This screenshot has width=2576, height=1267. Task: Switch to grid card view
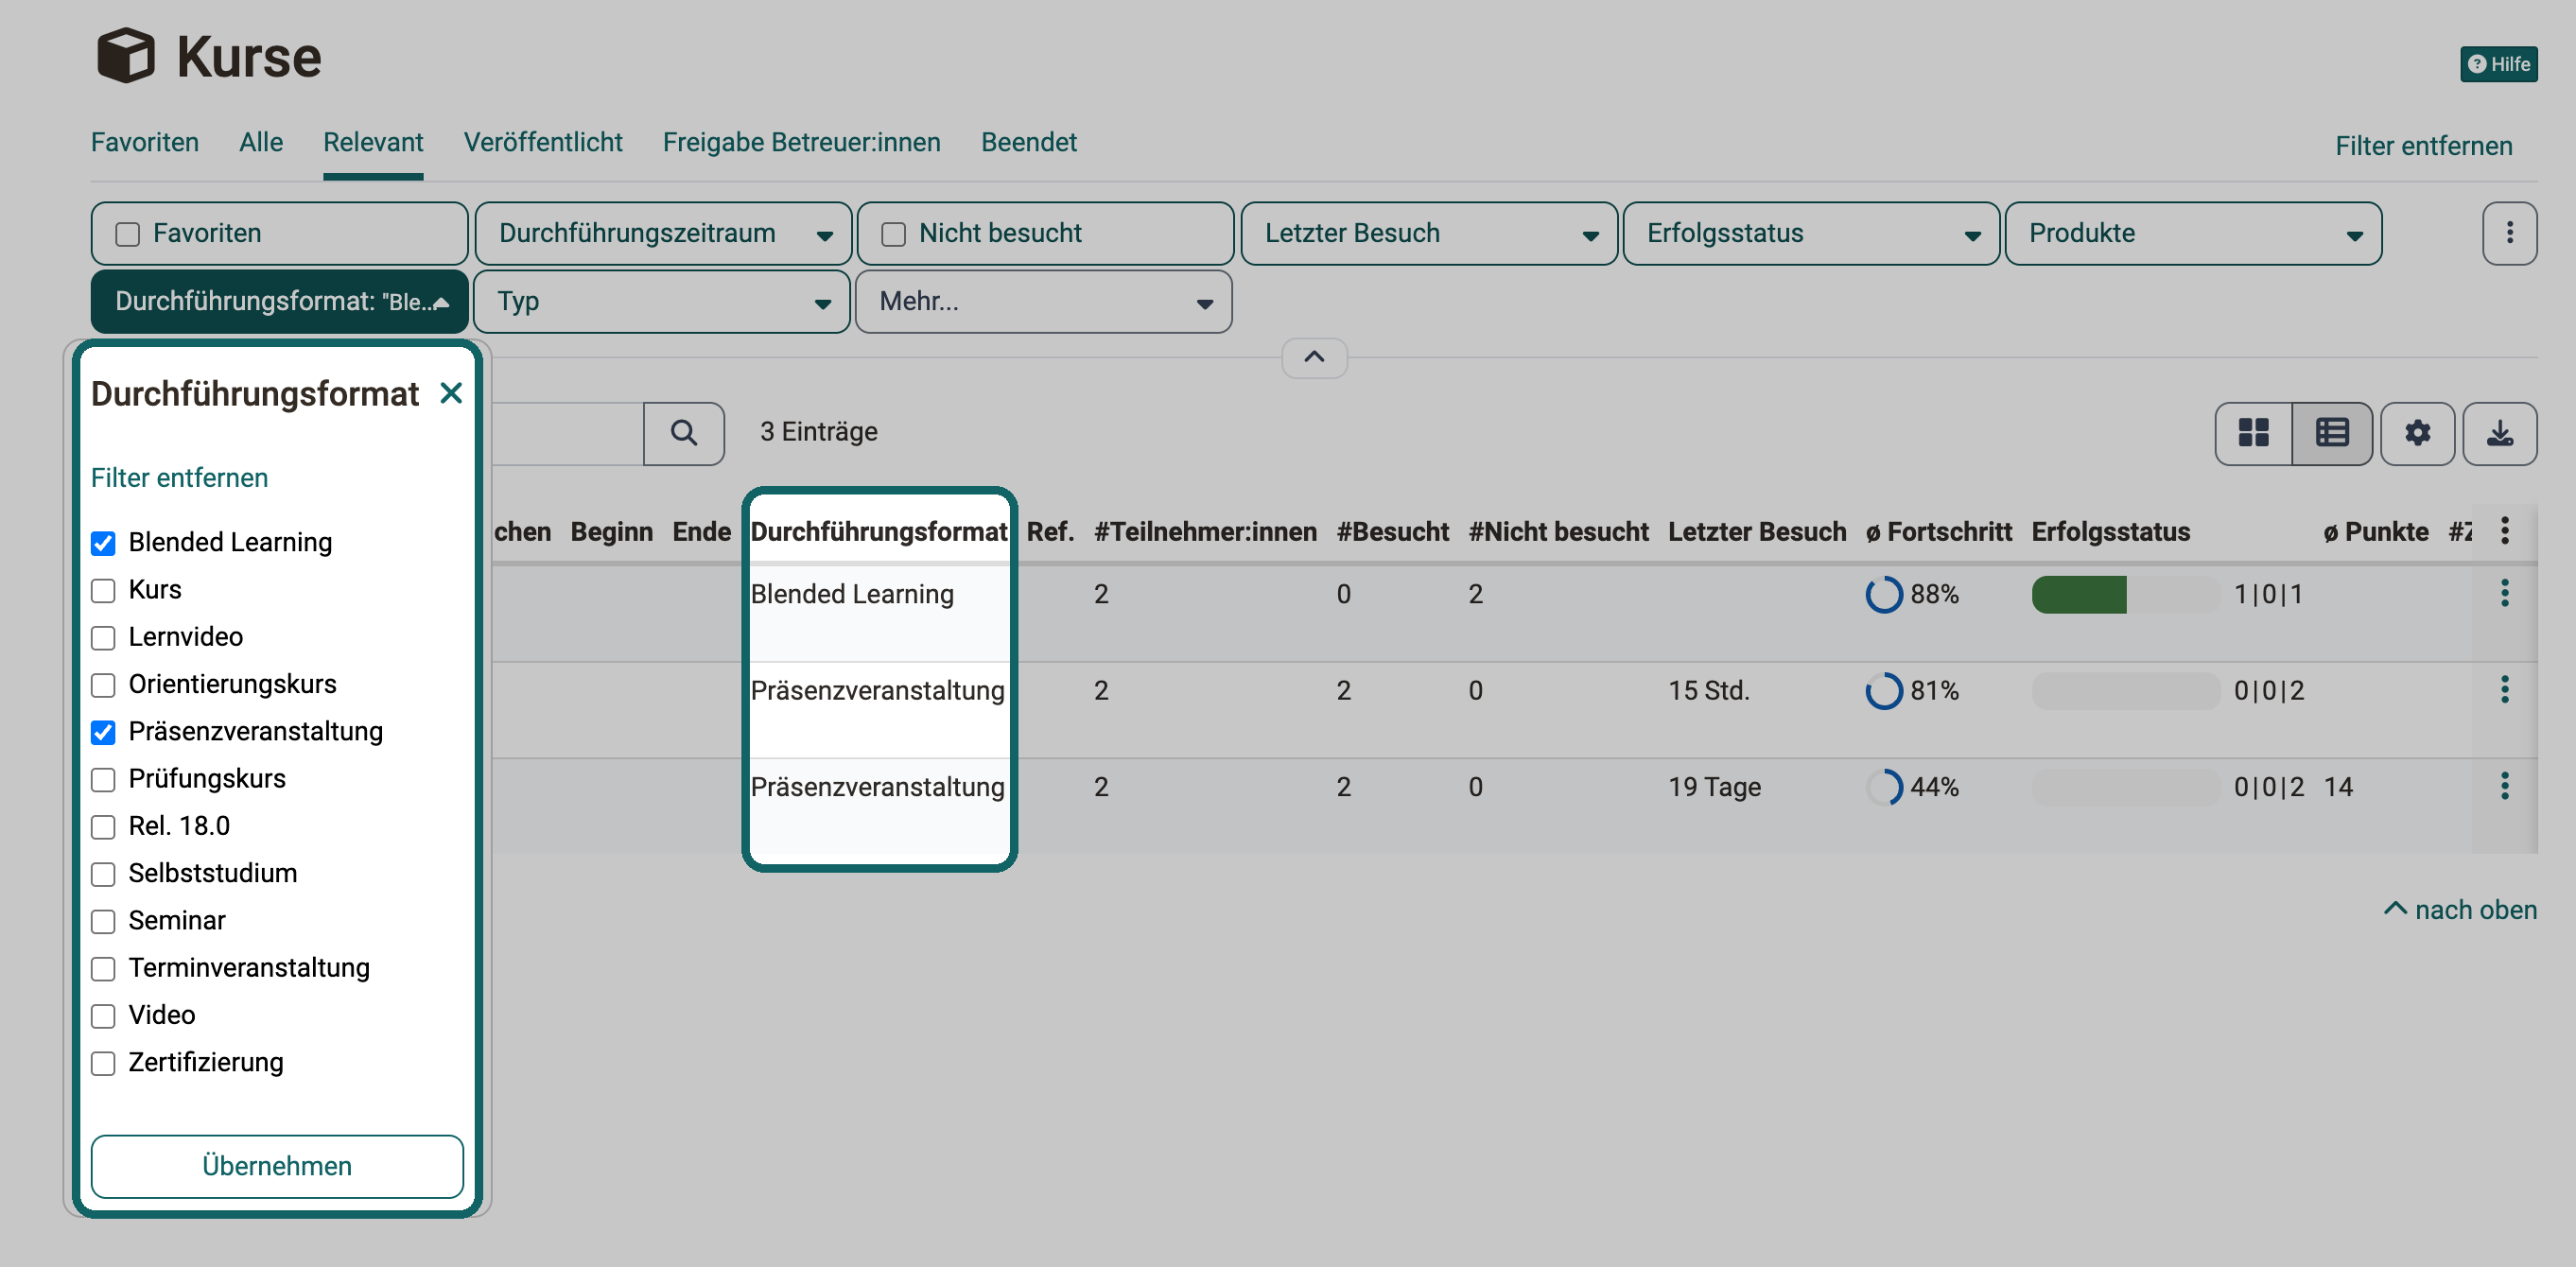pos(2254,433)
